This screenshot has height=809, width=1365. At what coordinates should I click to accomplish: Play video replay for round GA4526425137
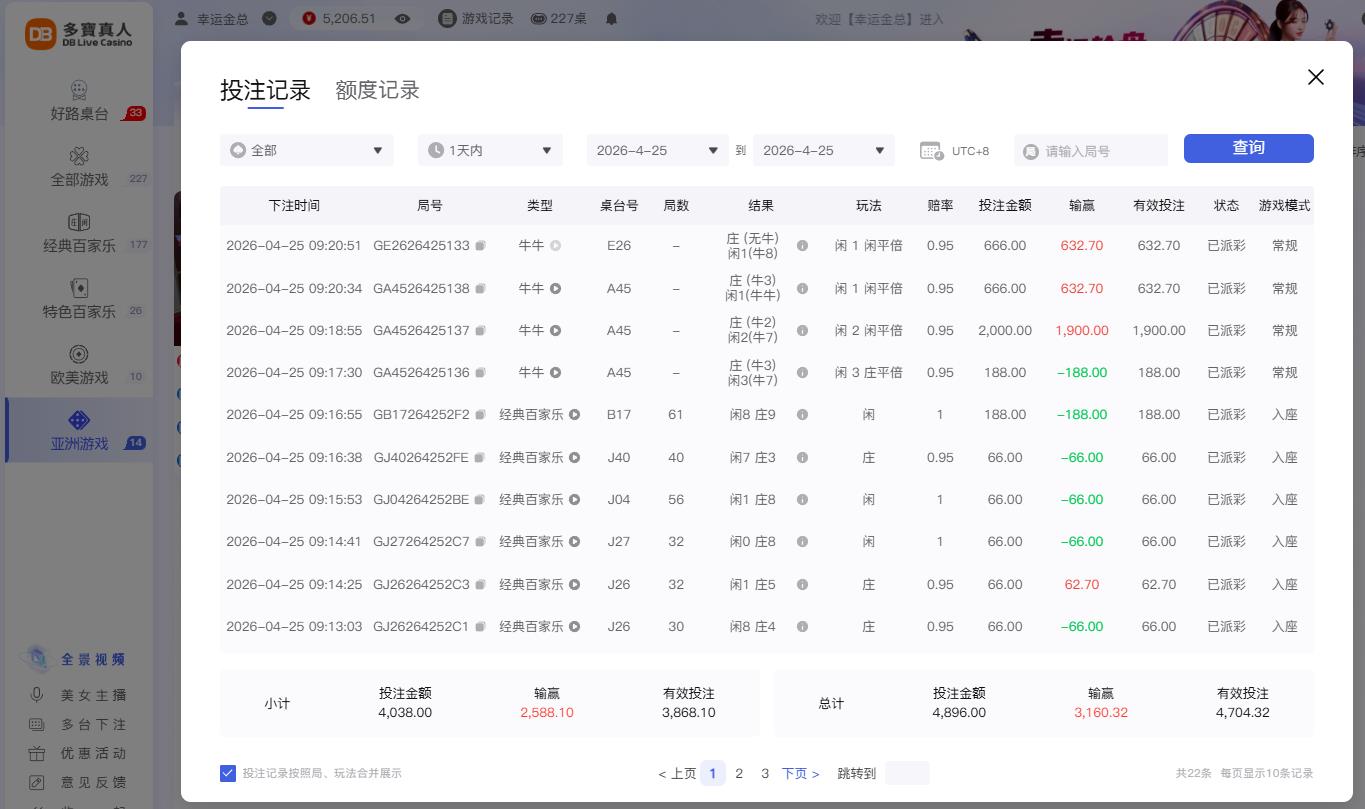pos(555,331)
